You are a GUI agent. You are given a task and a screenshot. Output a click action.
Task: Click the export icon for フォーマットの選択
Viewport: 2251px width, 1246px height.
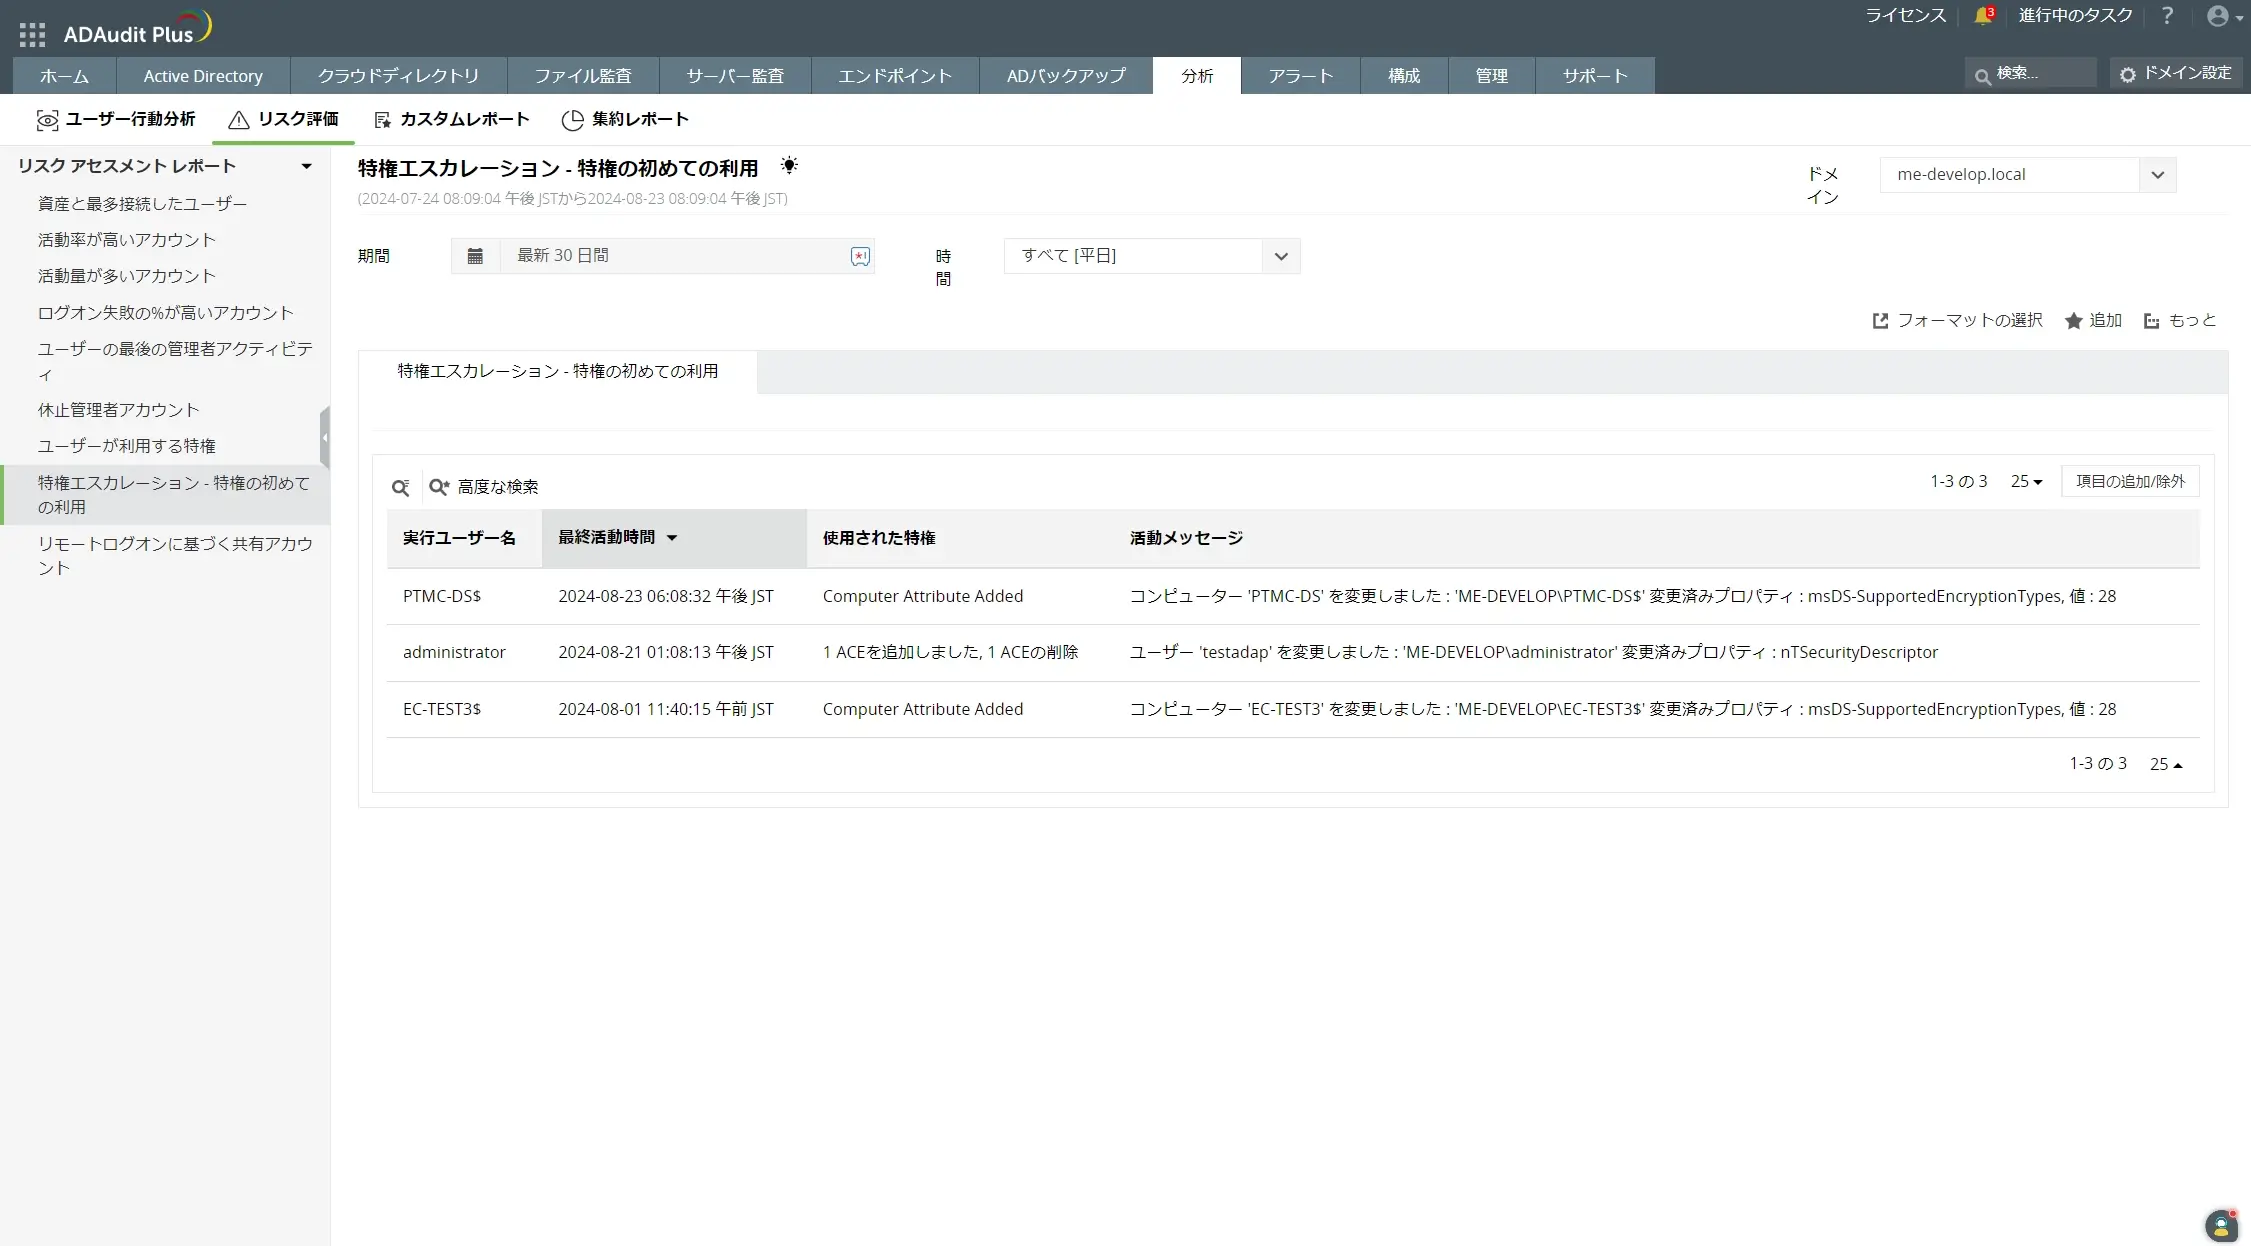[1880, 321]
